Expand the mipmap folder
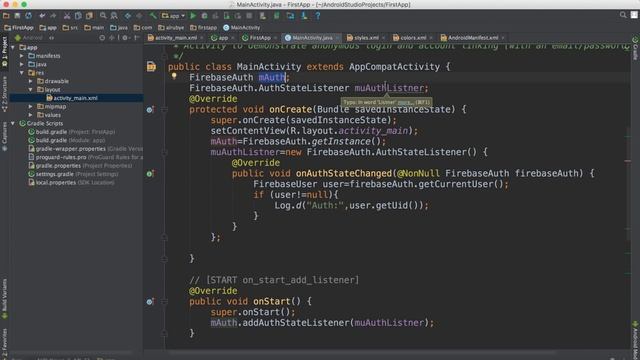The image size is (640, 360). (31, 107)
